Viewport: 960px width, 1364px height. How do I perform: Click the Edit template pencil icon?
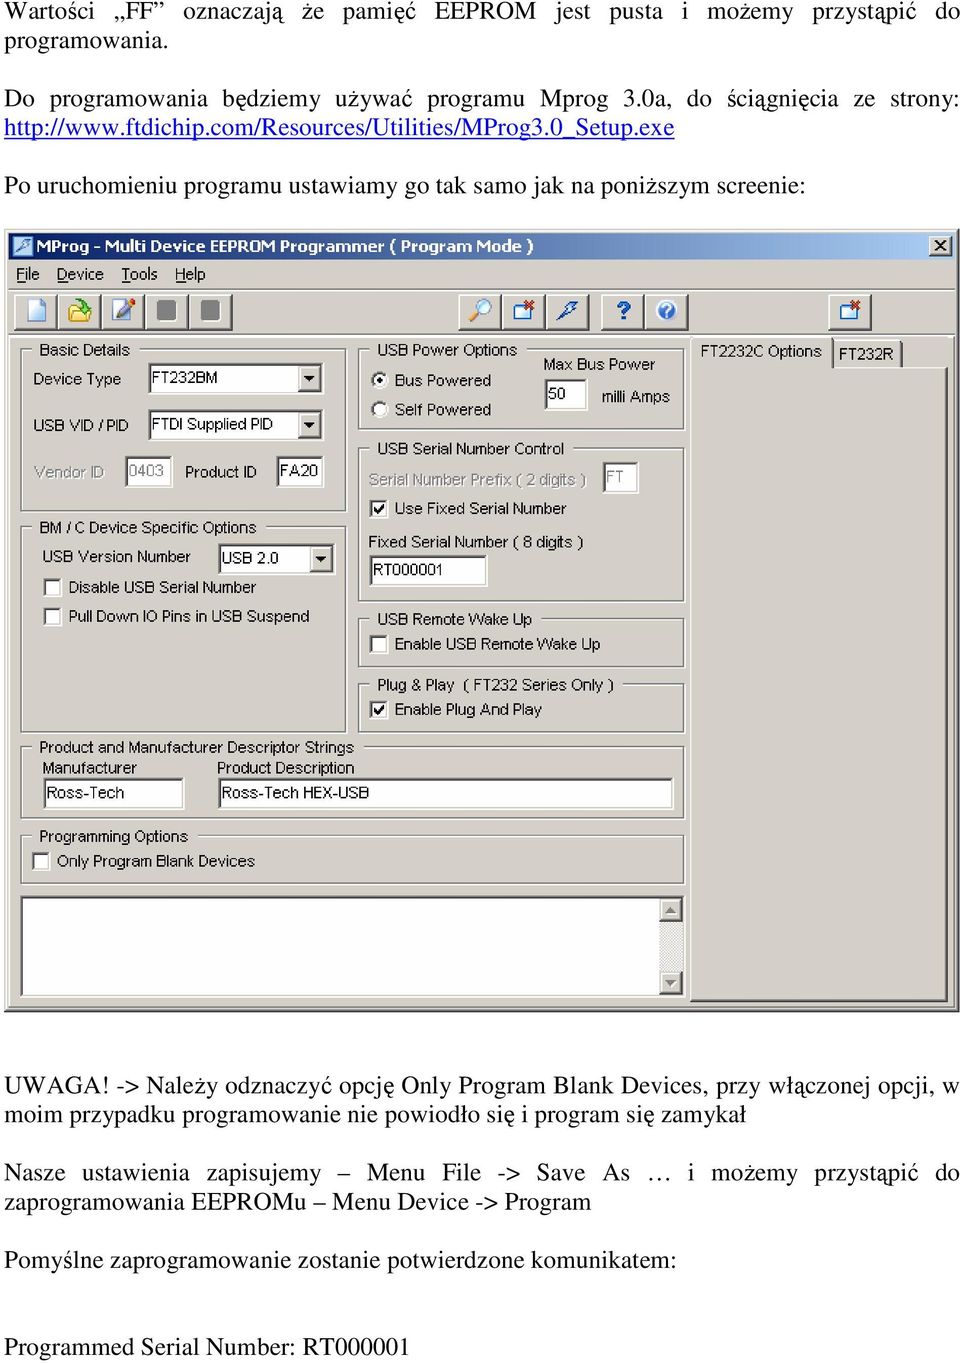point(123,311)
